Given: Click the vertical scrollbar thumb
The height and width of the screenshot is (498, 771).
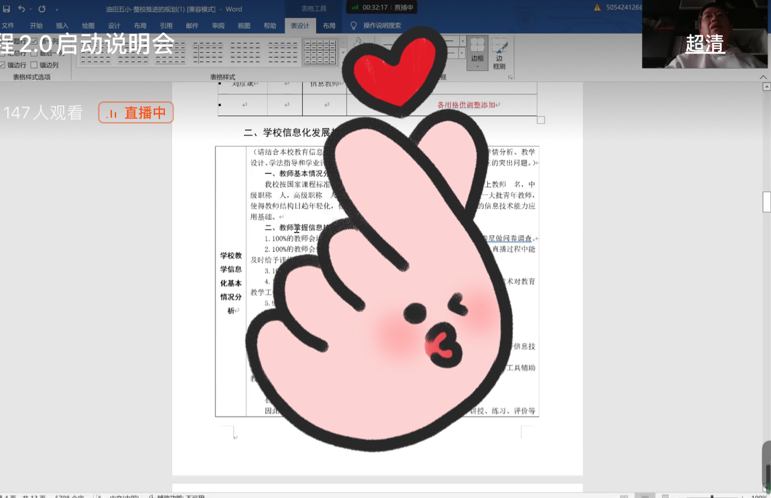Looking at the screenshot, I should click(766, 202).
